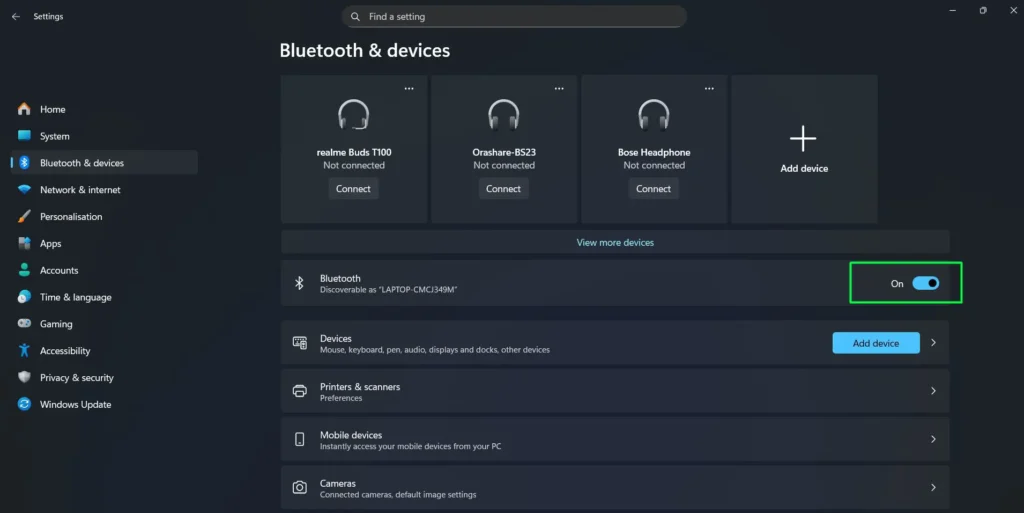Click the realme Buds T100 headphone icon
This screenshot has width=1024, height=513.
pos(353,115)
